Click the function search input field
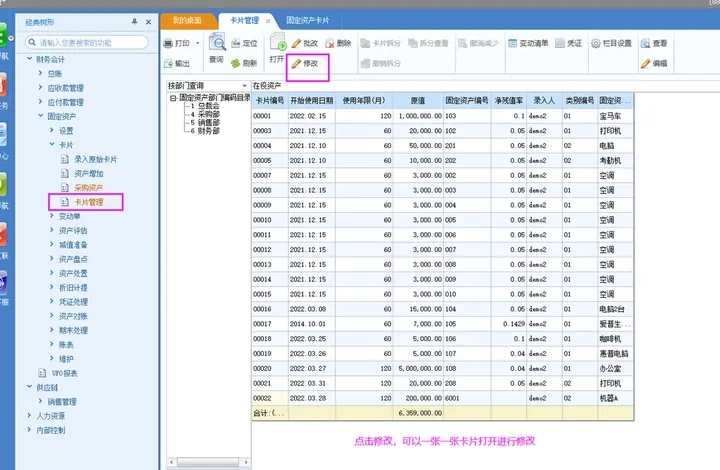This screenshot has height=470, width=720. click(90, 43)
